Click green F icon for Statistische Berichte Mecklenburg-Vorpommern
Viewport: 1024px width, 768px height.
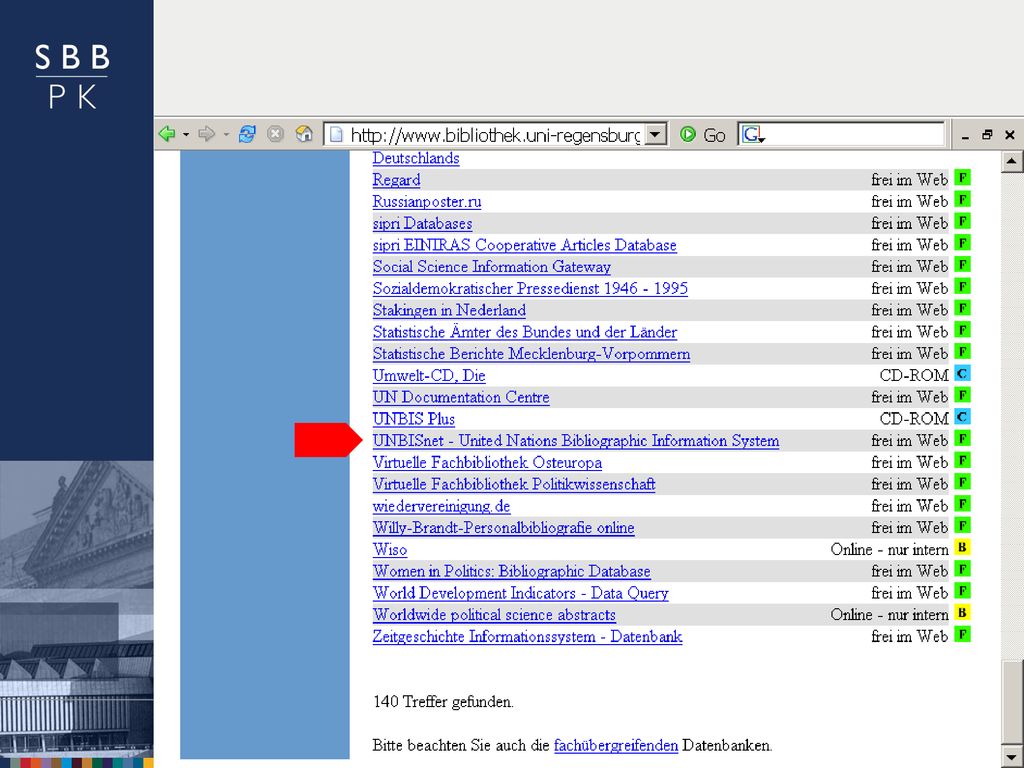962,351
